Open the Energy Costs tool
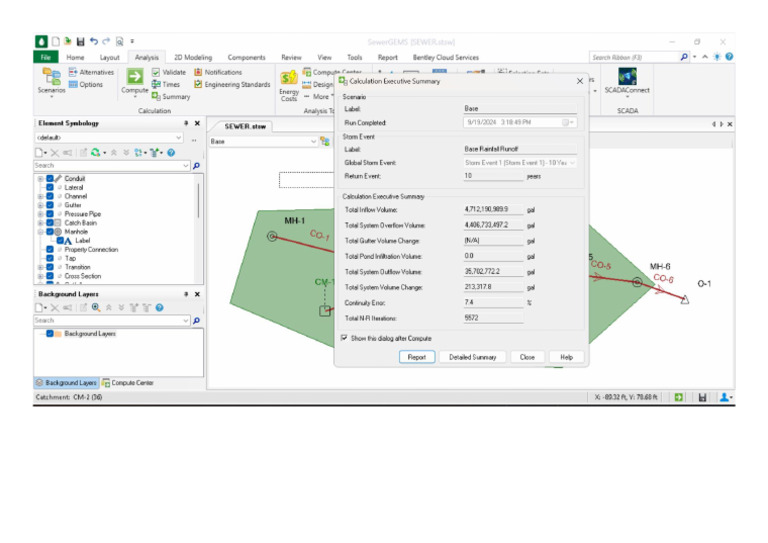This screenshot has height=543, width=768. (x=289, y=86)
